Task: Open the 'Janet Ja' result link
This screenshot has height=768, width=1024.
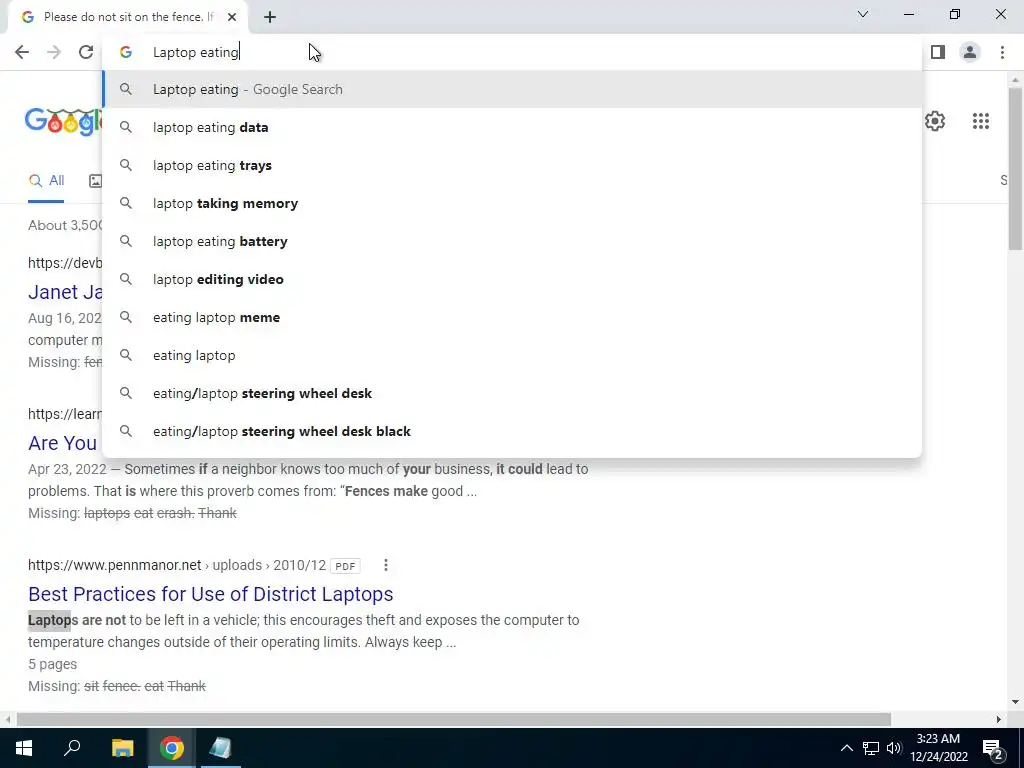Action: 65,292
